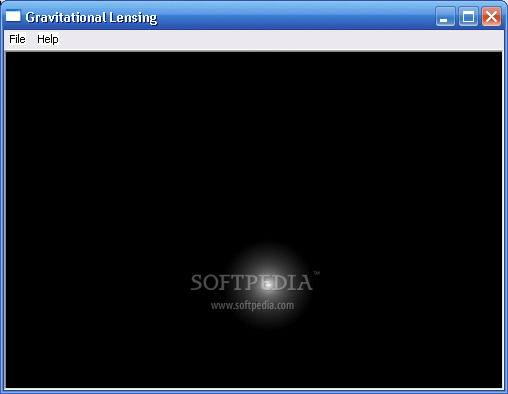Open the Help menu
Image resolution: width=508 pixels, height=394 pixels.
click(x=48, y=39)
